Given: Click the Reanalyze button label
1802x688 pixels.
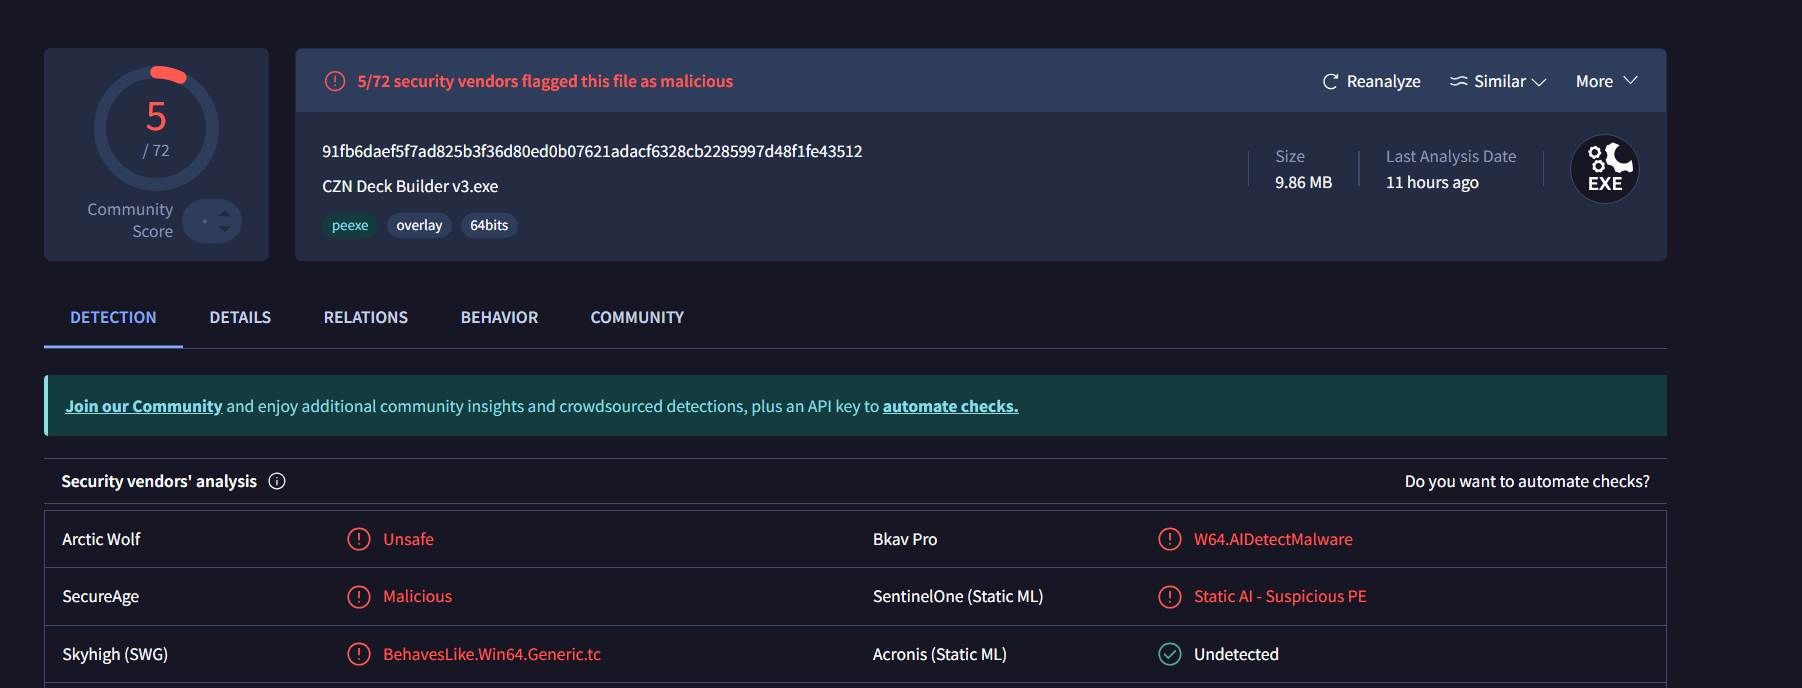Looking at the screenshot, I should (1383, 82).
